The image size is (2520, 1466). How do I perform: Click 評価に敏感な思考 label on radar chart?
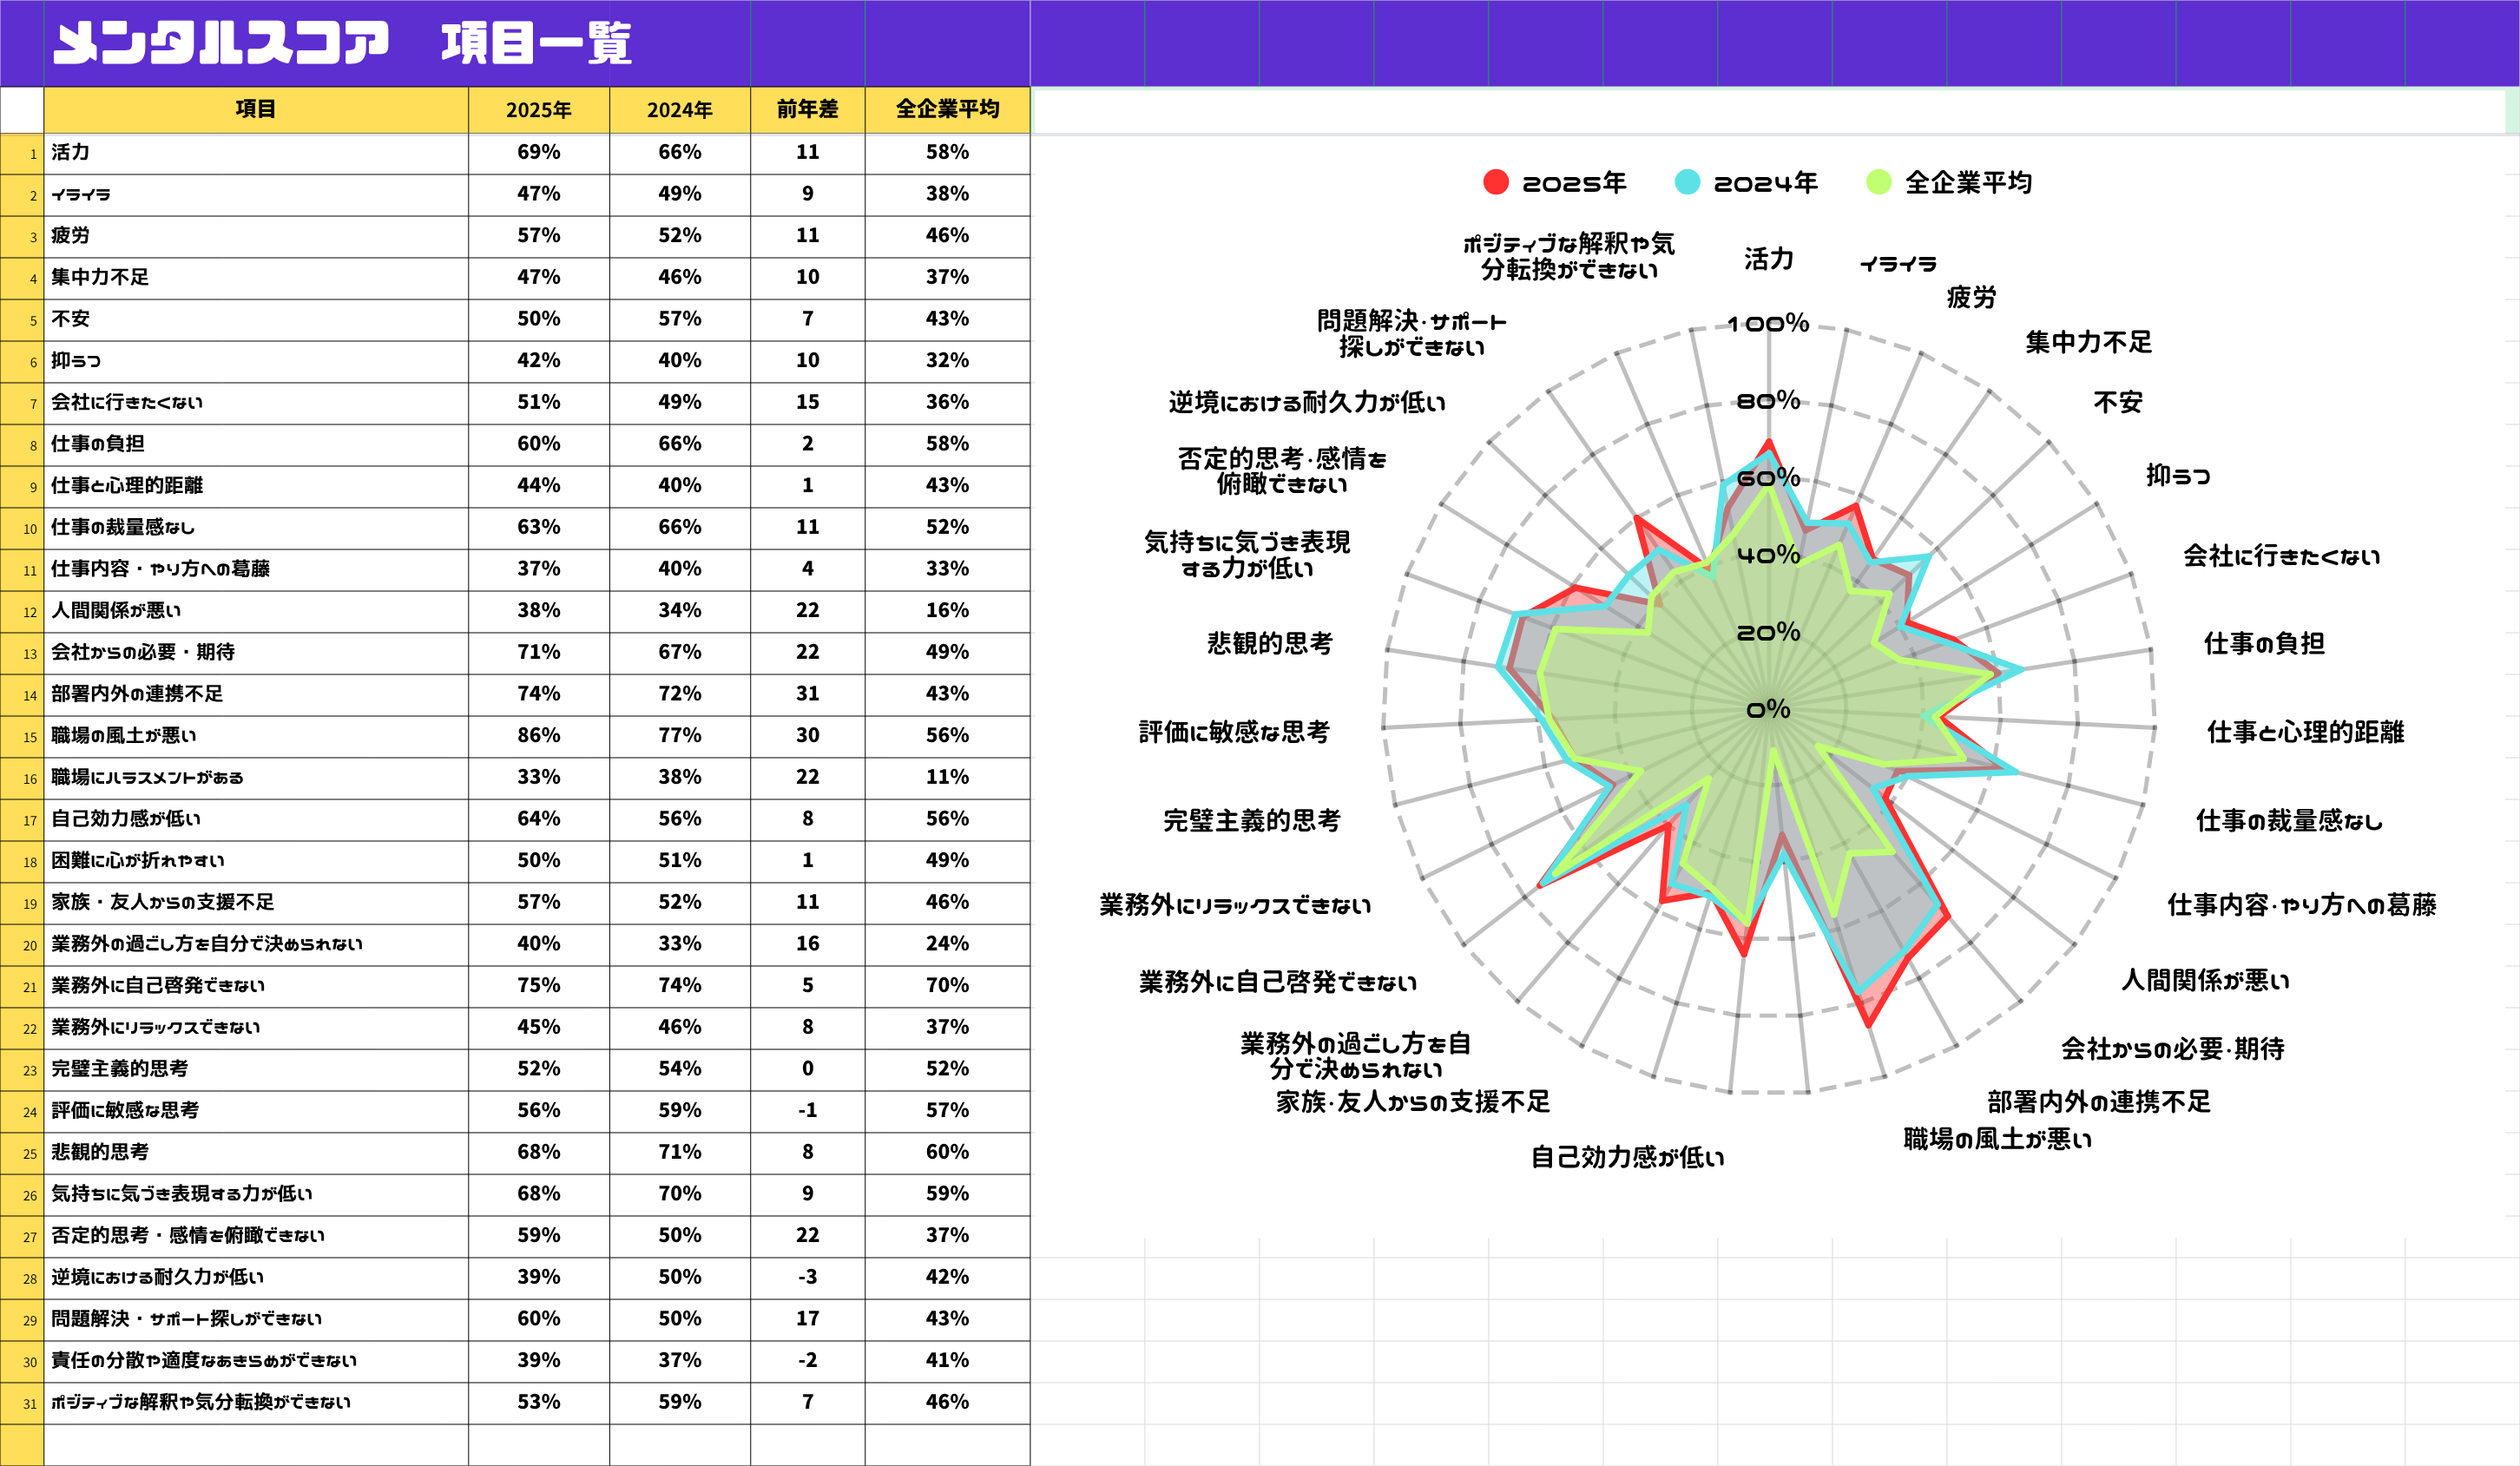coord(1234,732)
